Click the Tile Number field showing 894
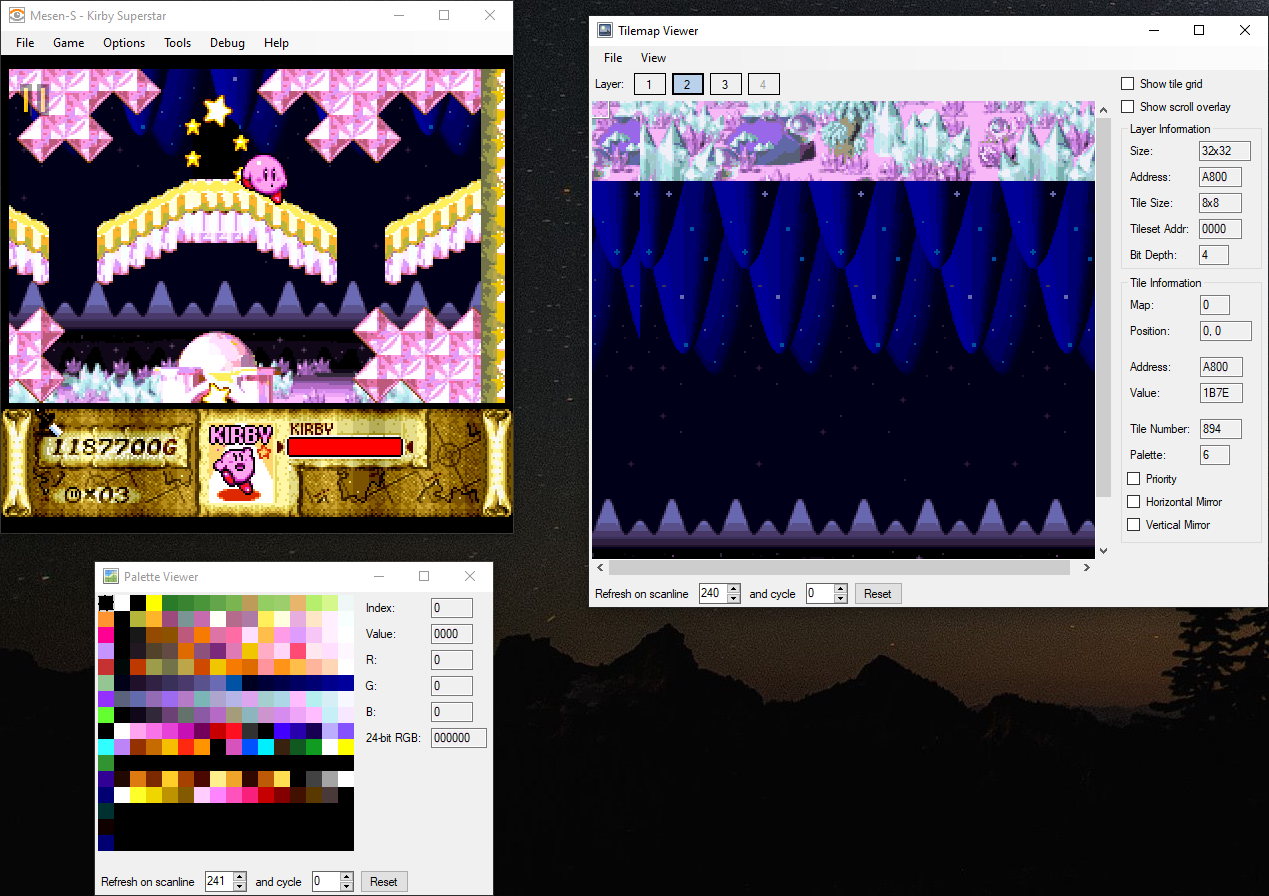The height and width of the screenshot is (896, 1269). click(1220, 429)
